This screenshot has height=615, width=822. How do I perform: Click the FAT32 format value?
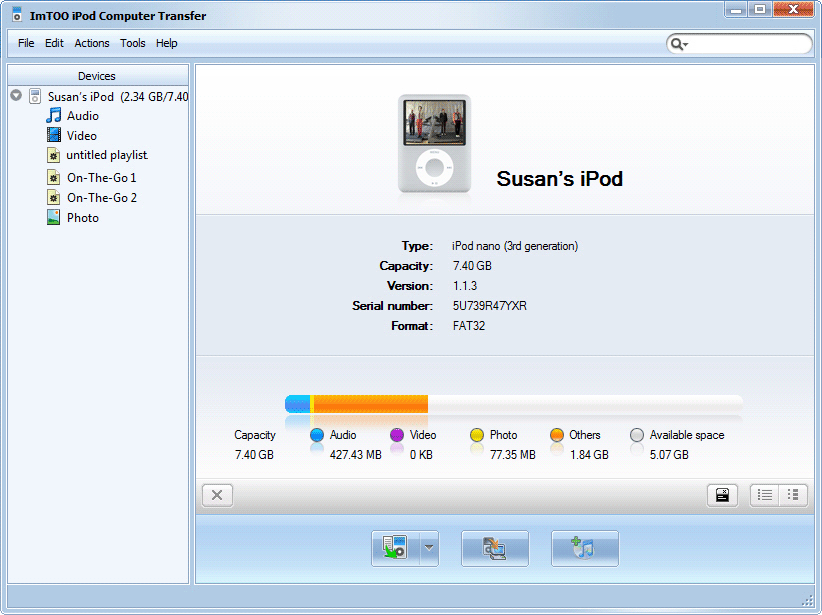pyautogui.click(x=469, y=326)
